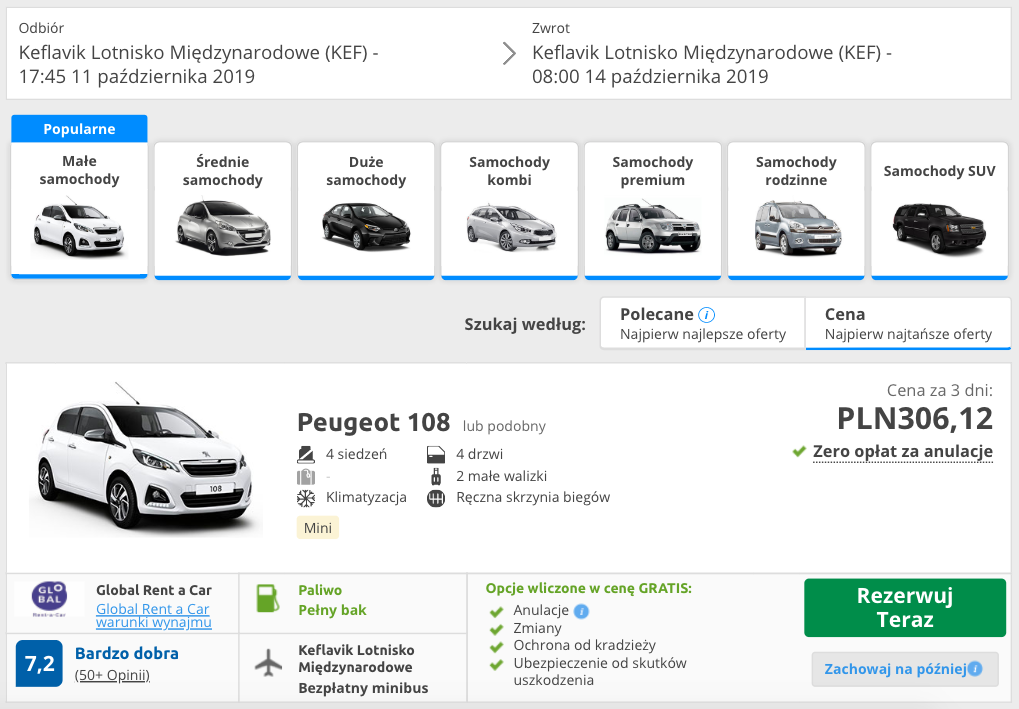
Task: Click the Odbiór pickup details text
Action: (x=199, y=53)
